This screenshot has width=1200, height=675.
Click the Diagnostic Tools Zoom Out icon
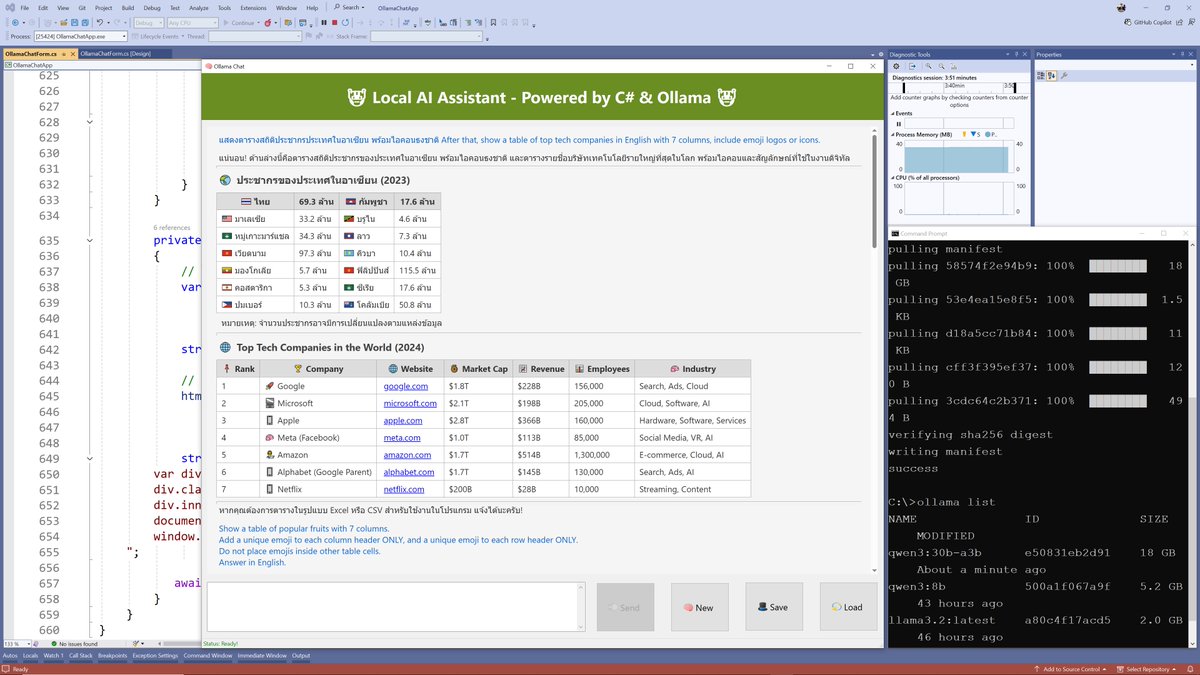tap(941, 66)
